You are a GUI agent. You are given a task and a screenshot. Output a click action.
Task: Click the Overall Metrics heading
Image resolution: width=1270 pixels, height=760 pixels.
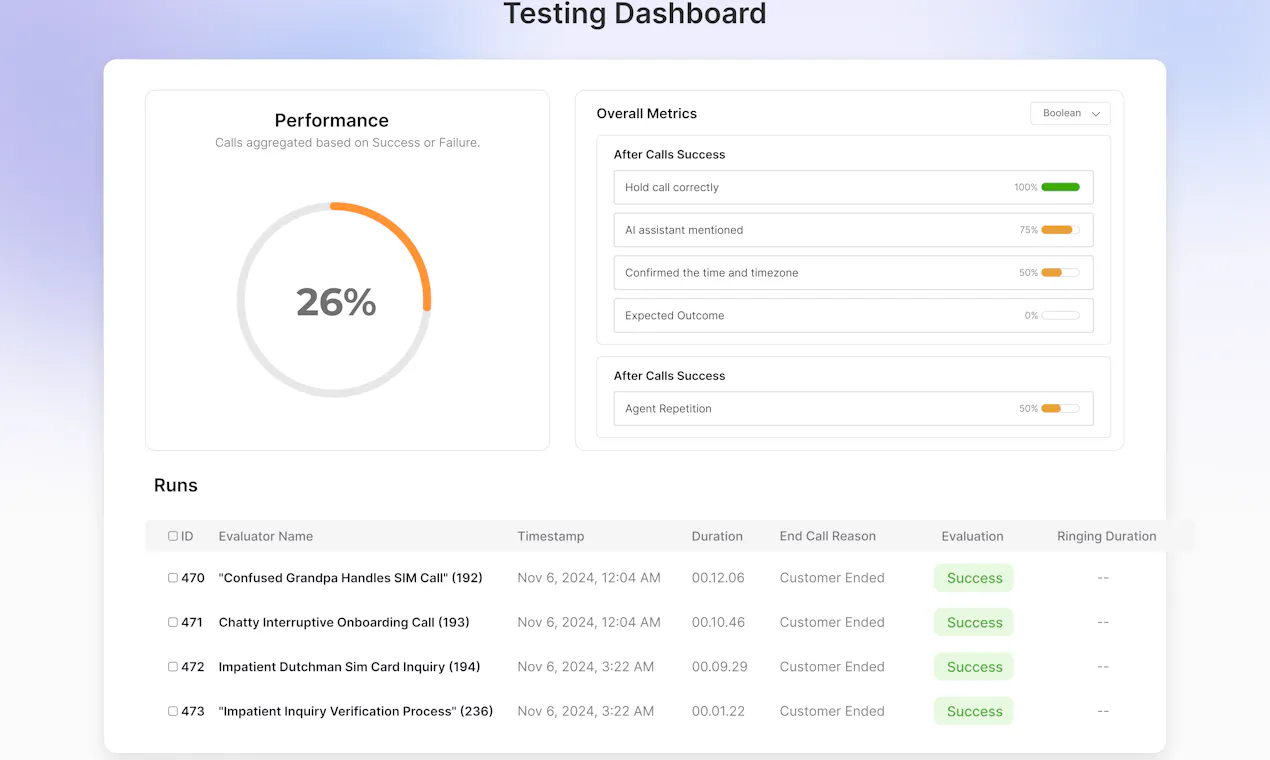point(647,114)
